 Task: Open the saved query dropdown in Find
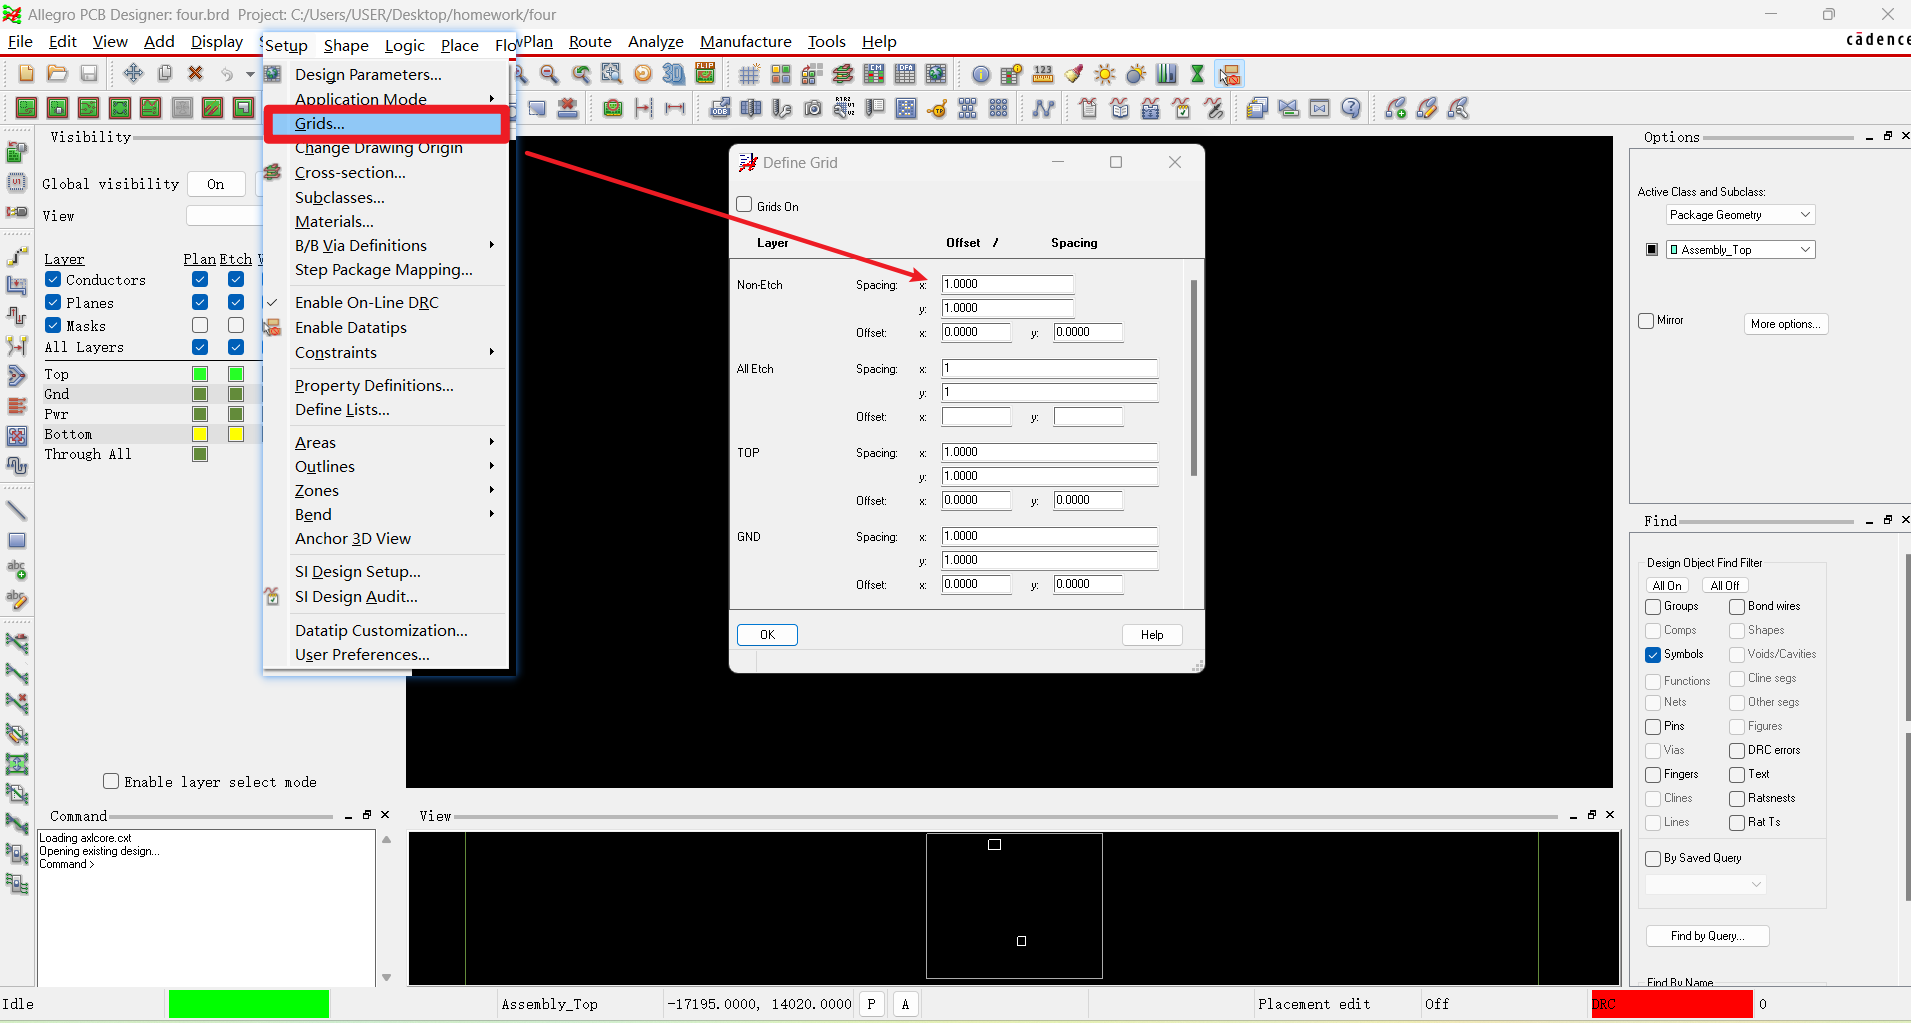[x=1705, y=885]
